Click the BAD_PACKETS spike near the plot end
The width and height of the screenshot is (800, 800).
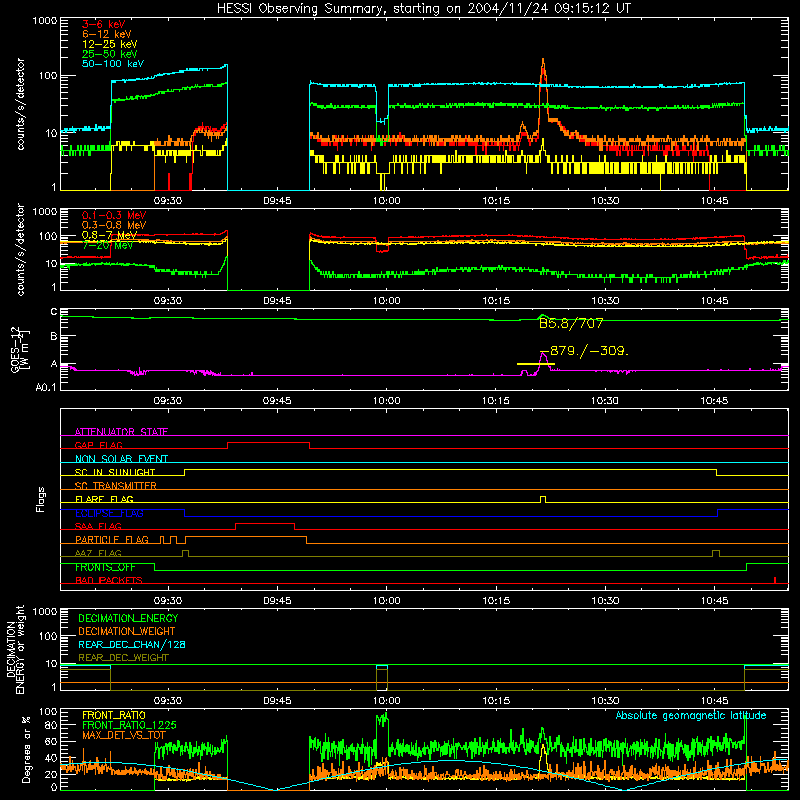[x=775, y=580]
